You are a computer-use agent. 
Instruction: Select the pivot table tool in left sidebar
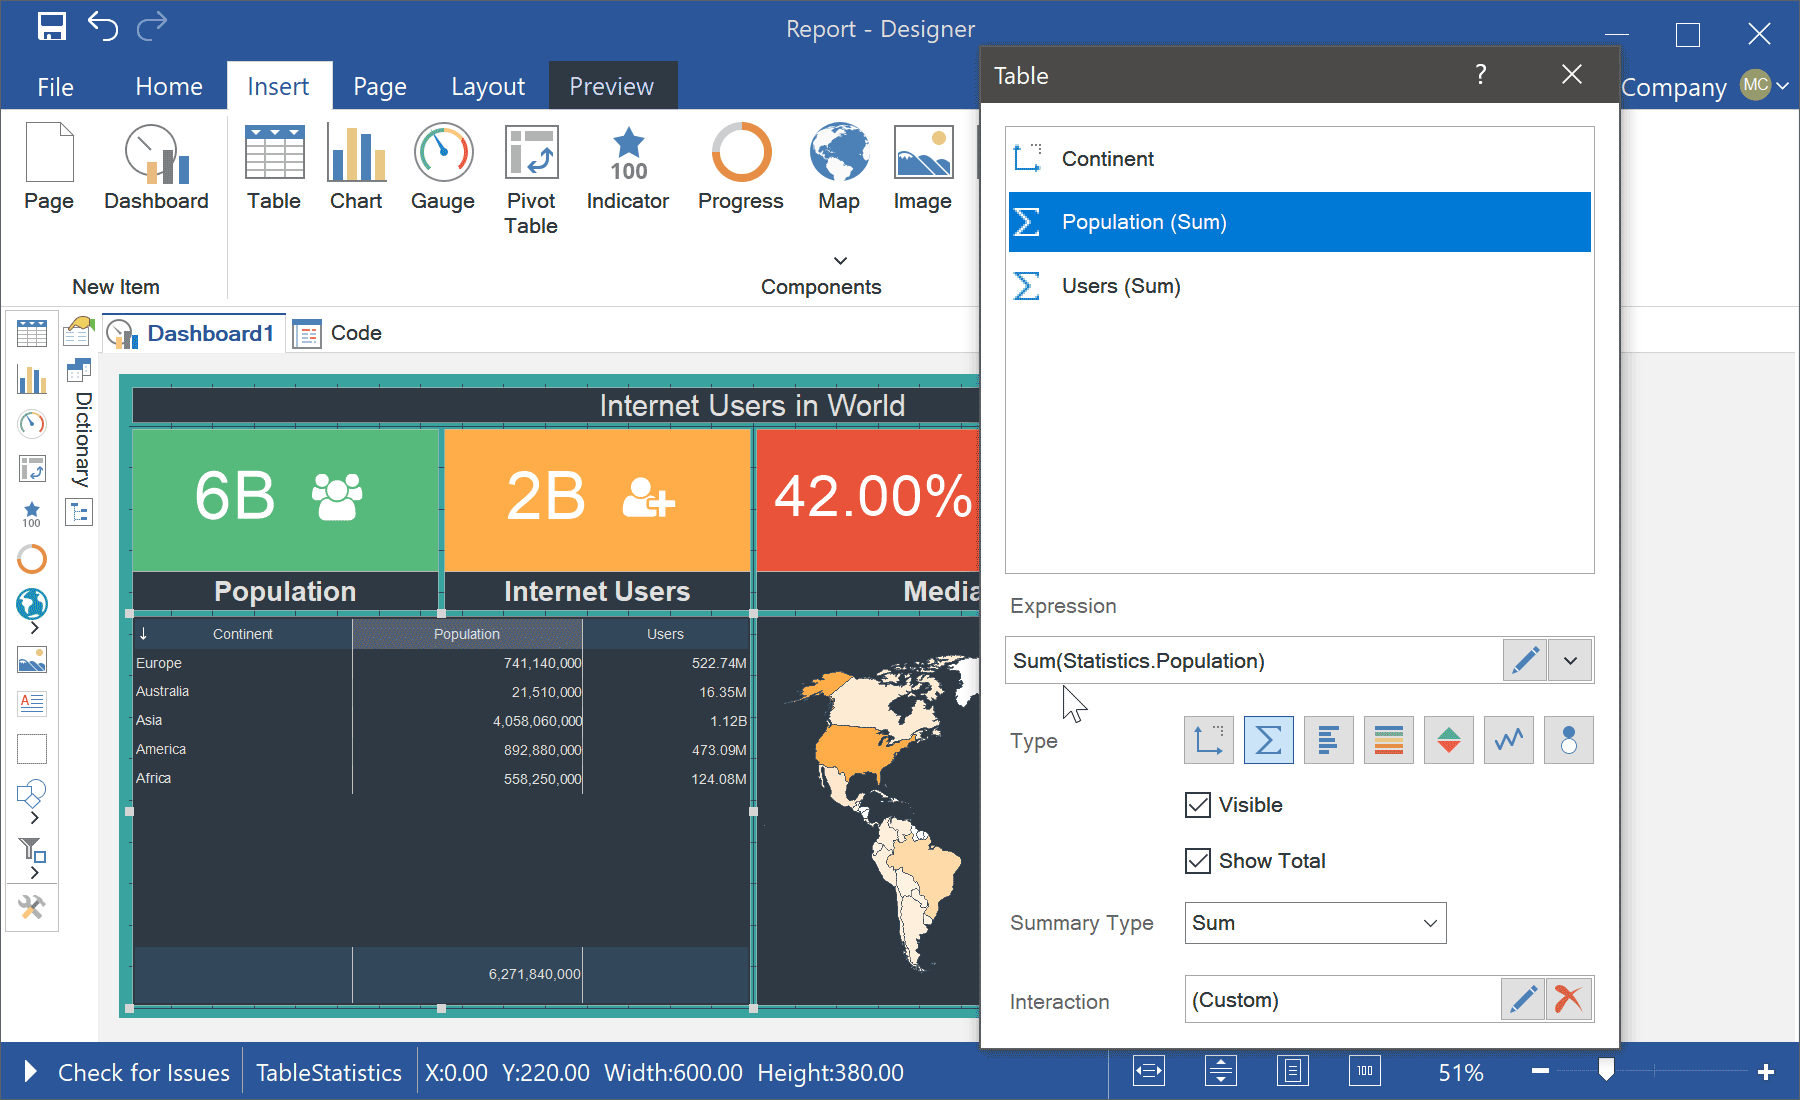click(32, 468)
